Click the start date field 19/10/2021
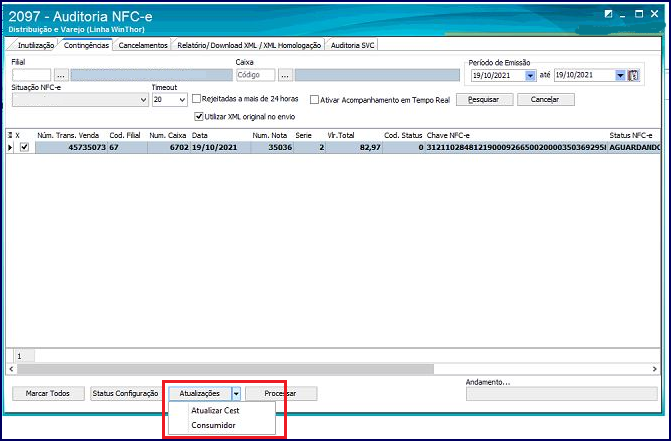Image resolution: width=671 pixels, height=441 pixels. click(x=498, y=75)
